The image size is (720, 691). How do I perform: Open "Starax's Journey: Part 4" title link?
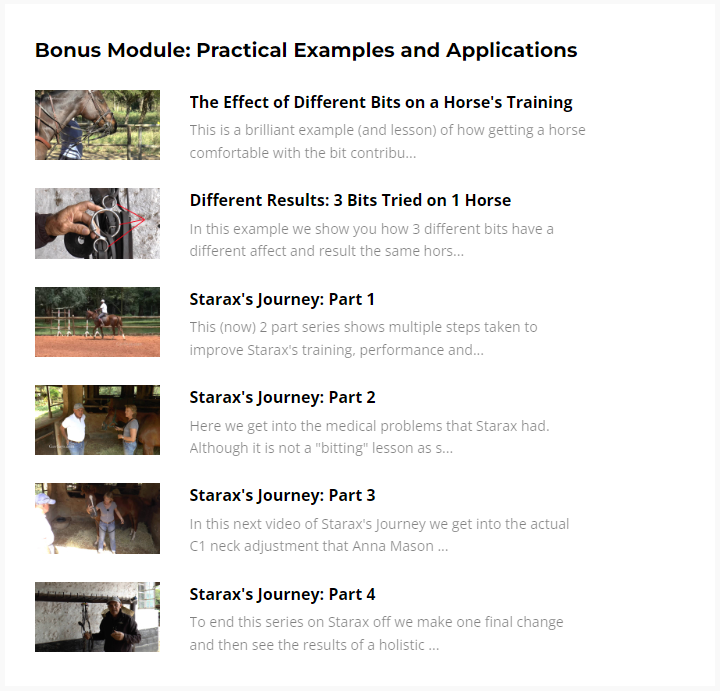point(282,594)
